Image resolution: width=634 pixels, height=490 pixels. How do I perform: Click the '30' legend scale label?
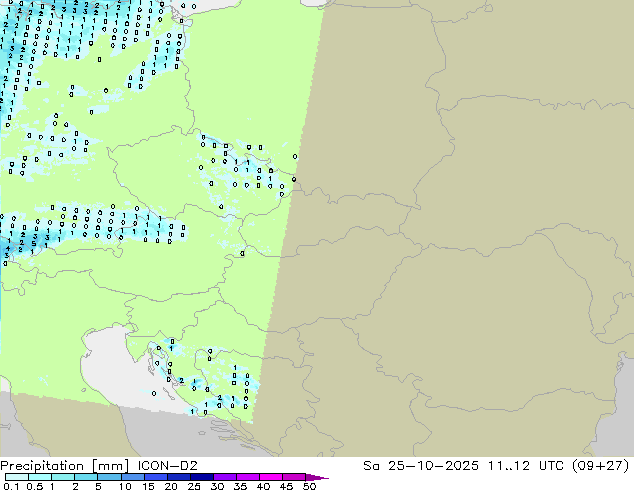[x=217, y=486]
